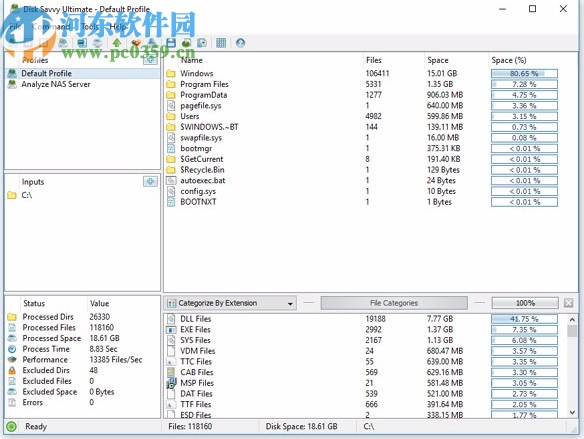Screen dimensions: 584x439
Task: Click the categories scrollbar up arrow
Action: coord(572,319)
